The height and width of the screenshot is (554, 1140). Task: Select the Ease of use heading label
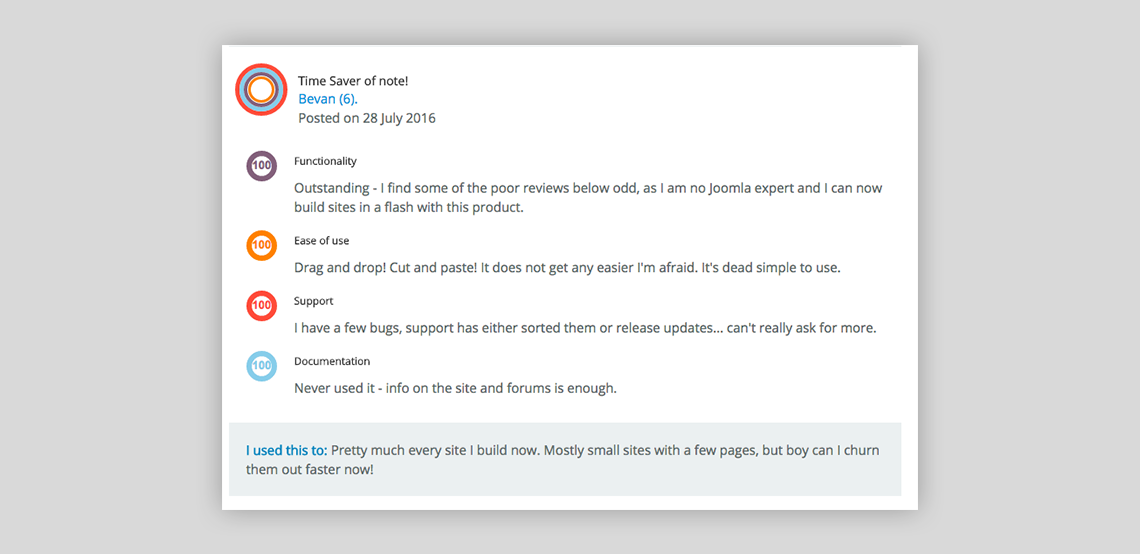coord(321,241)
